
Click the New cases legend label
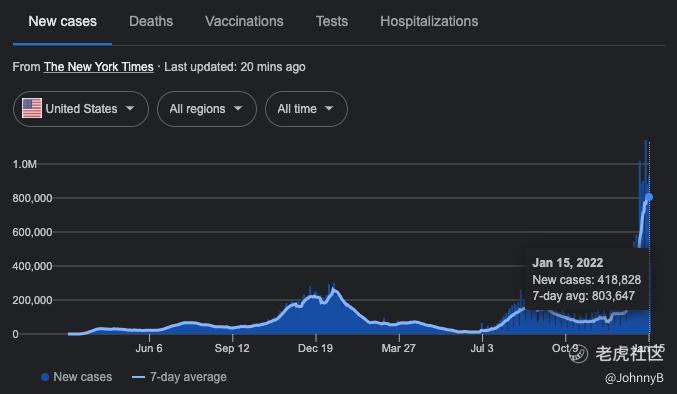pyautogui.click(x=83, y=377)
